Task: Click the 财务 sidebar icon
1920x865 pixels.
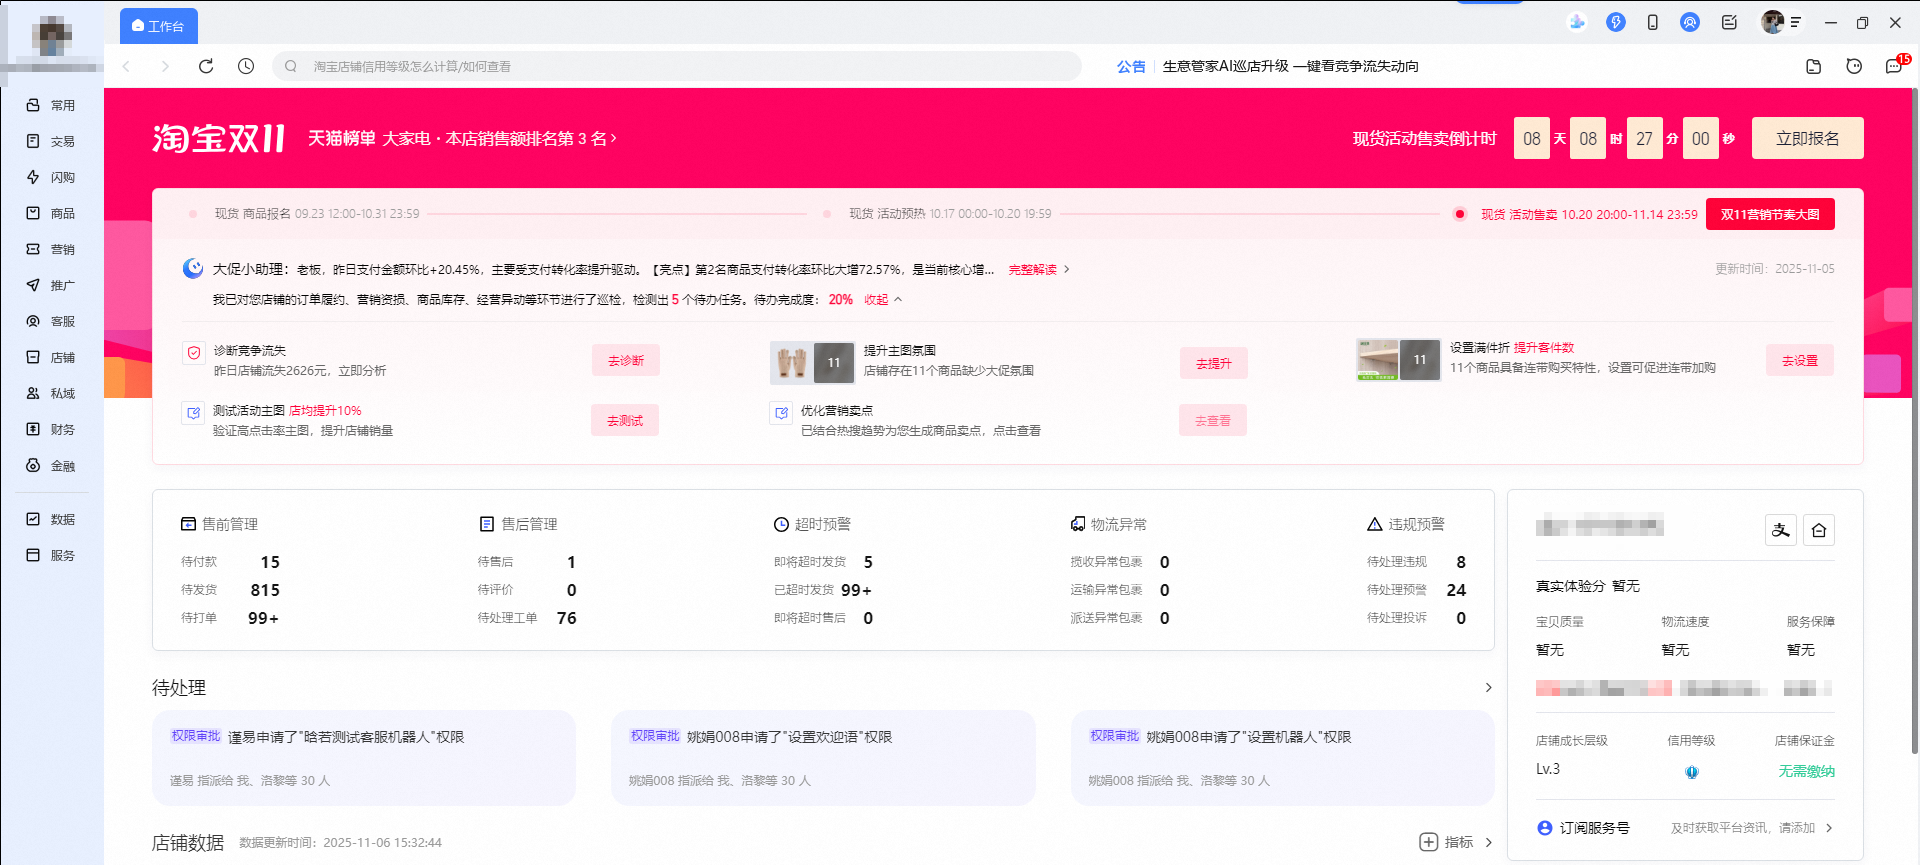Action: [33, 429]
